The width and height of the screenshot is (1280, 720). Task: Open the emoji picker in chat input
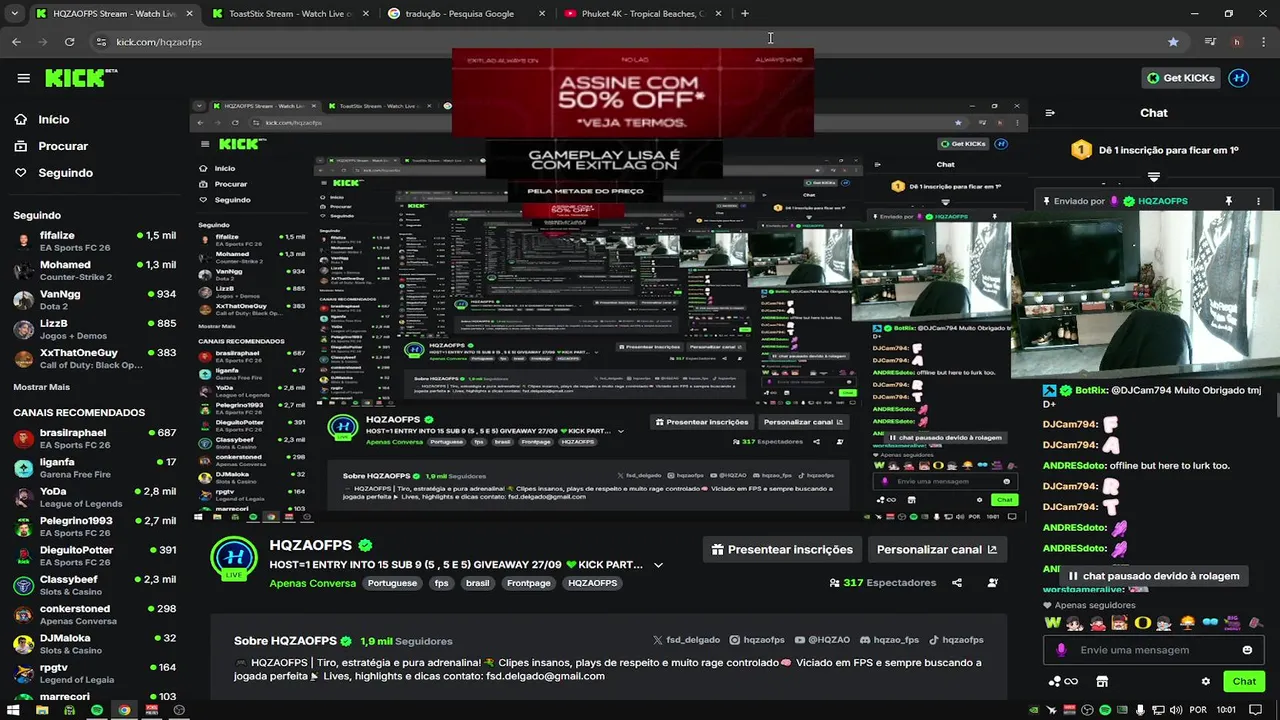pyautogui.click(x=1247, y=650)
